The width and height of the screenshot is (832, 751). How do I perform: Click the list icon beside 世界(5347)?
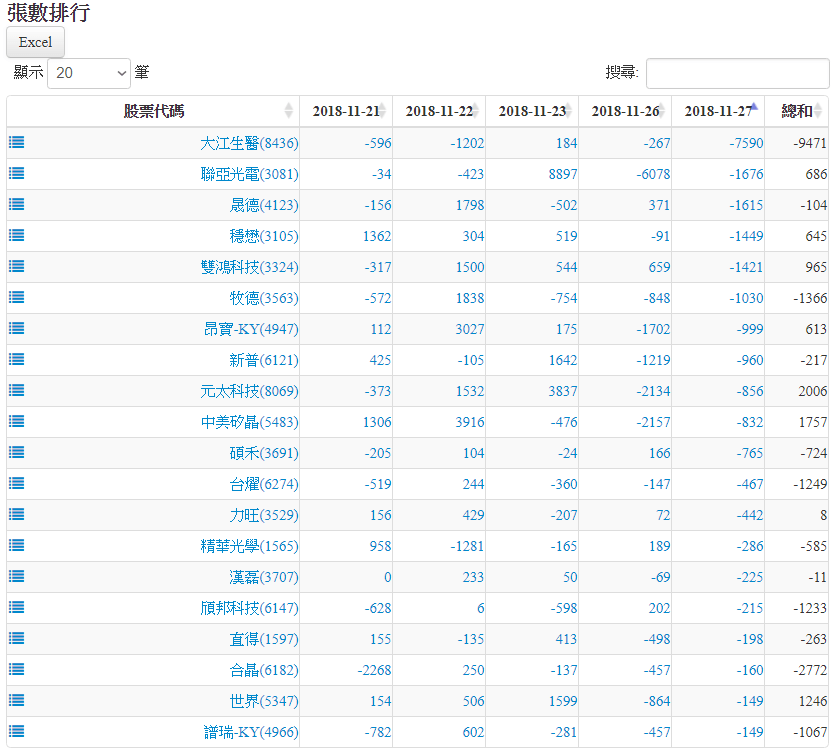[16, 701]
